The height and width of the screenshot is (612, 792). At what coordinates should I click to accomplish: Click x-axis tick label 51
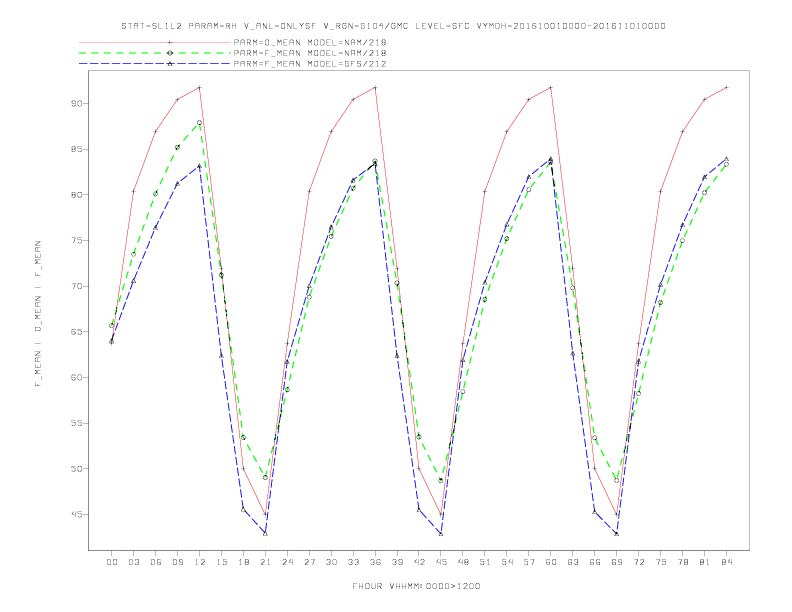[485, 562]
